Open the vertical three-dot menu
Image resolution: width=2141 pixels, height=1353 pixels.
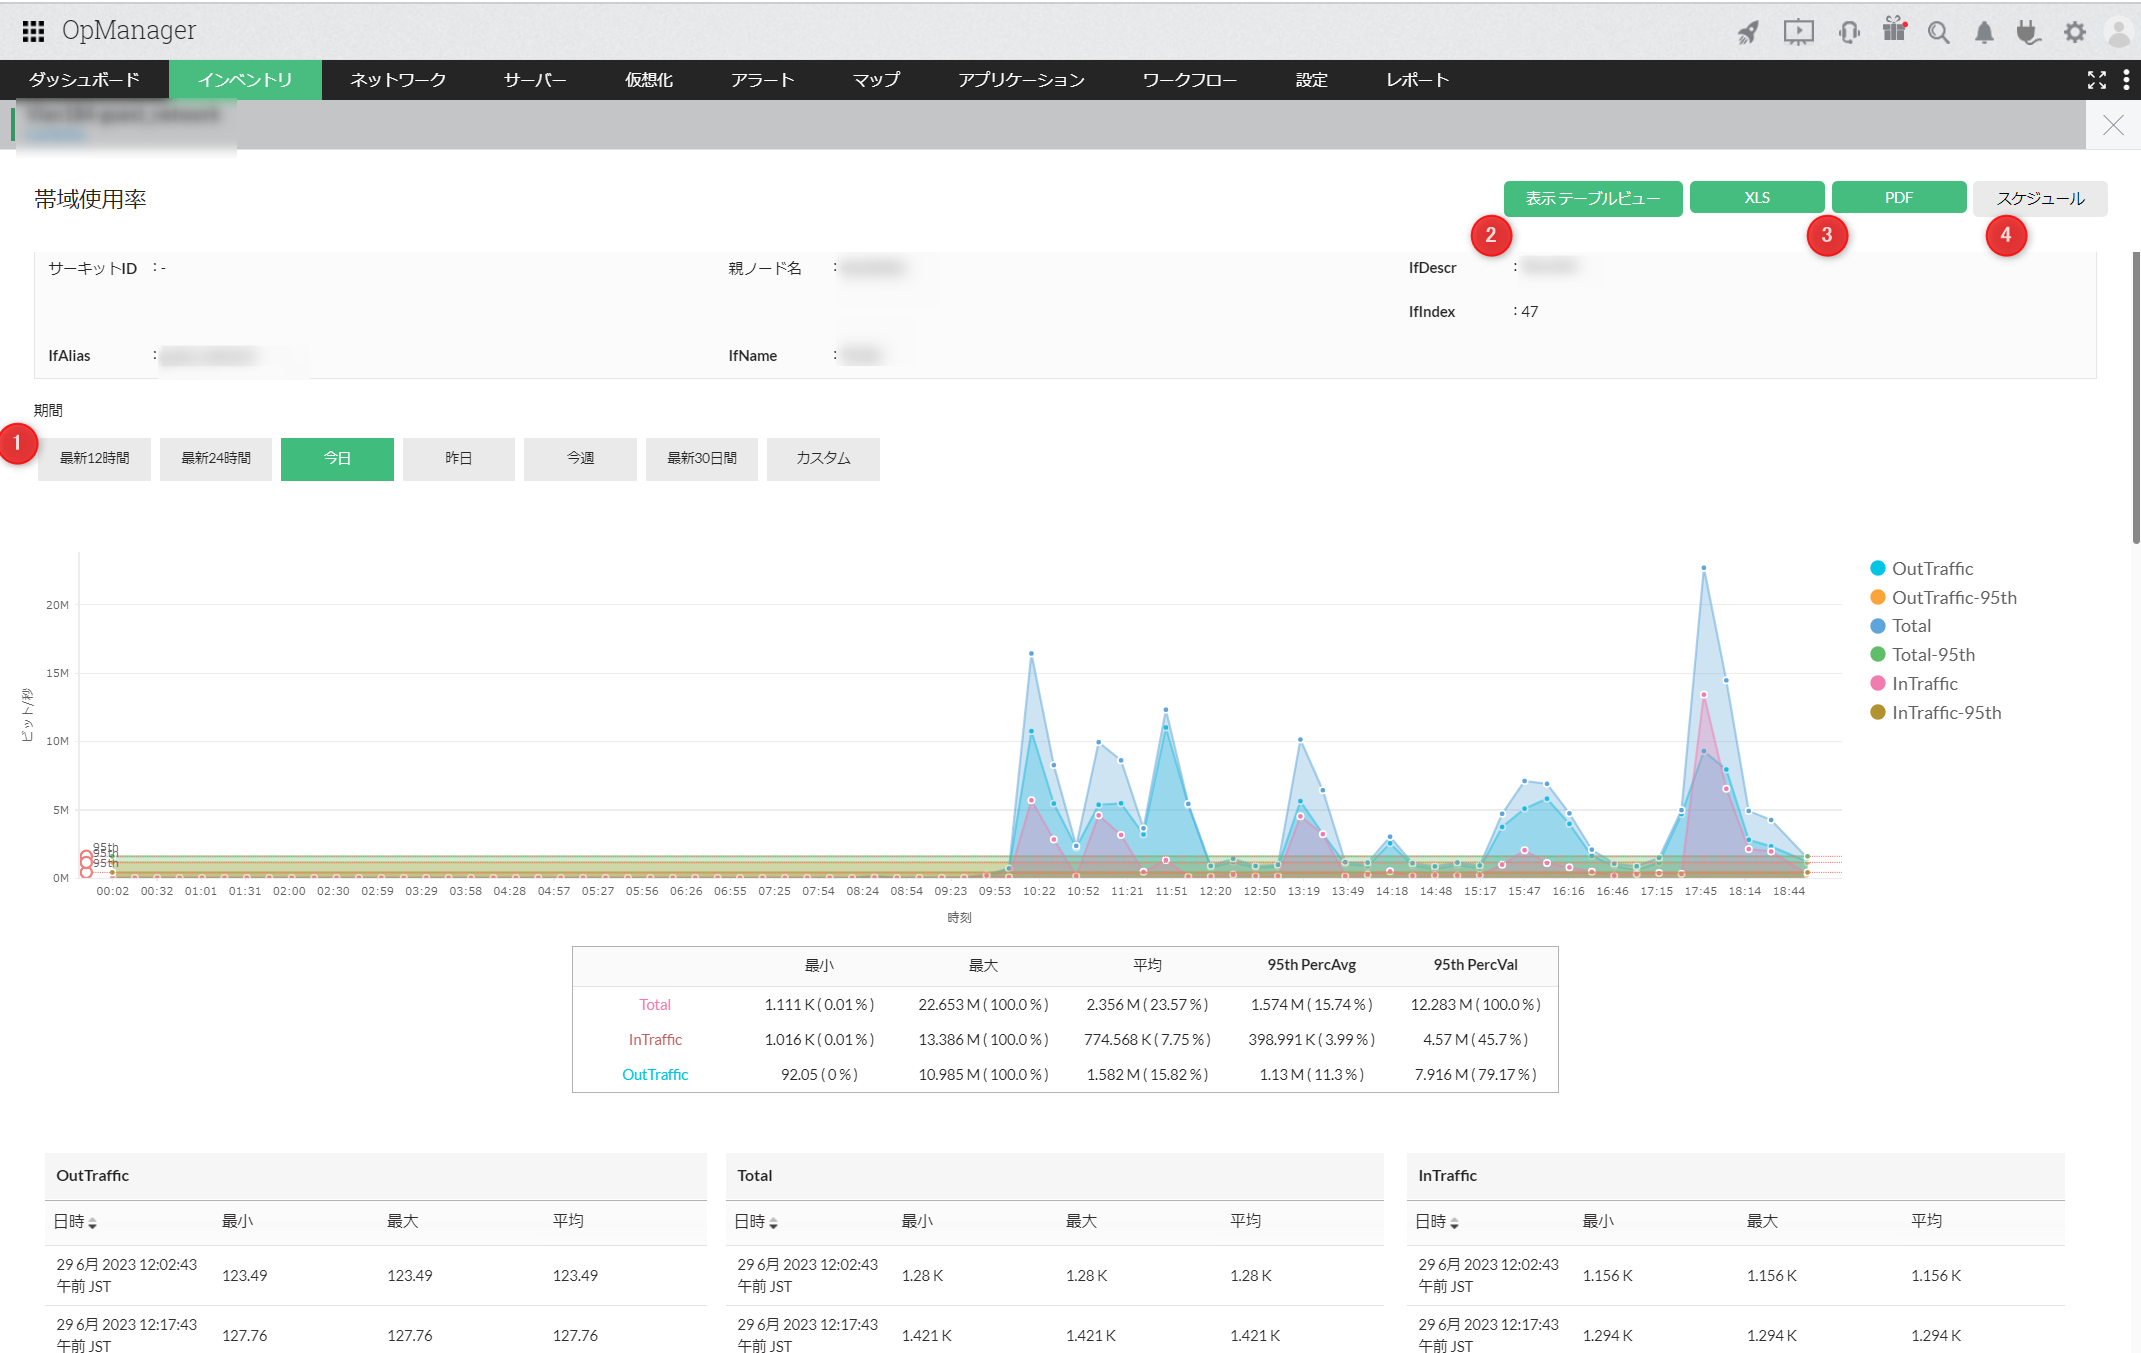2126,80
